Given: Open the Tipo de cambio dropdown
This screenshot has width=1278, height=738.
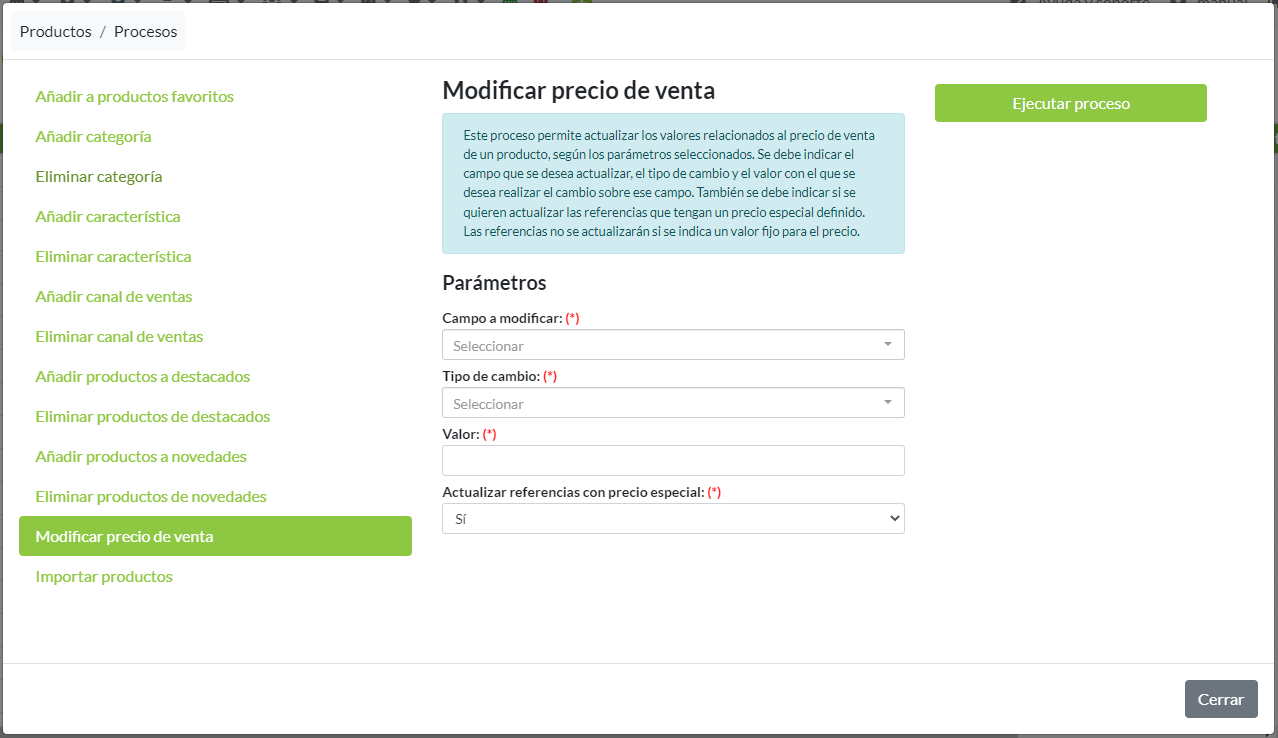Looking at the screenshot, I should point(672,402).
